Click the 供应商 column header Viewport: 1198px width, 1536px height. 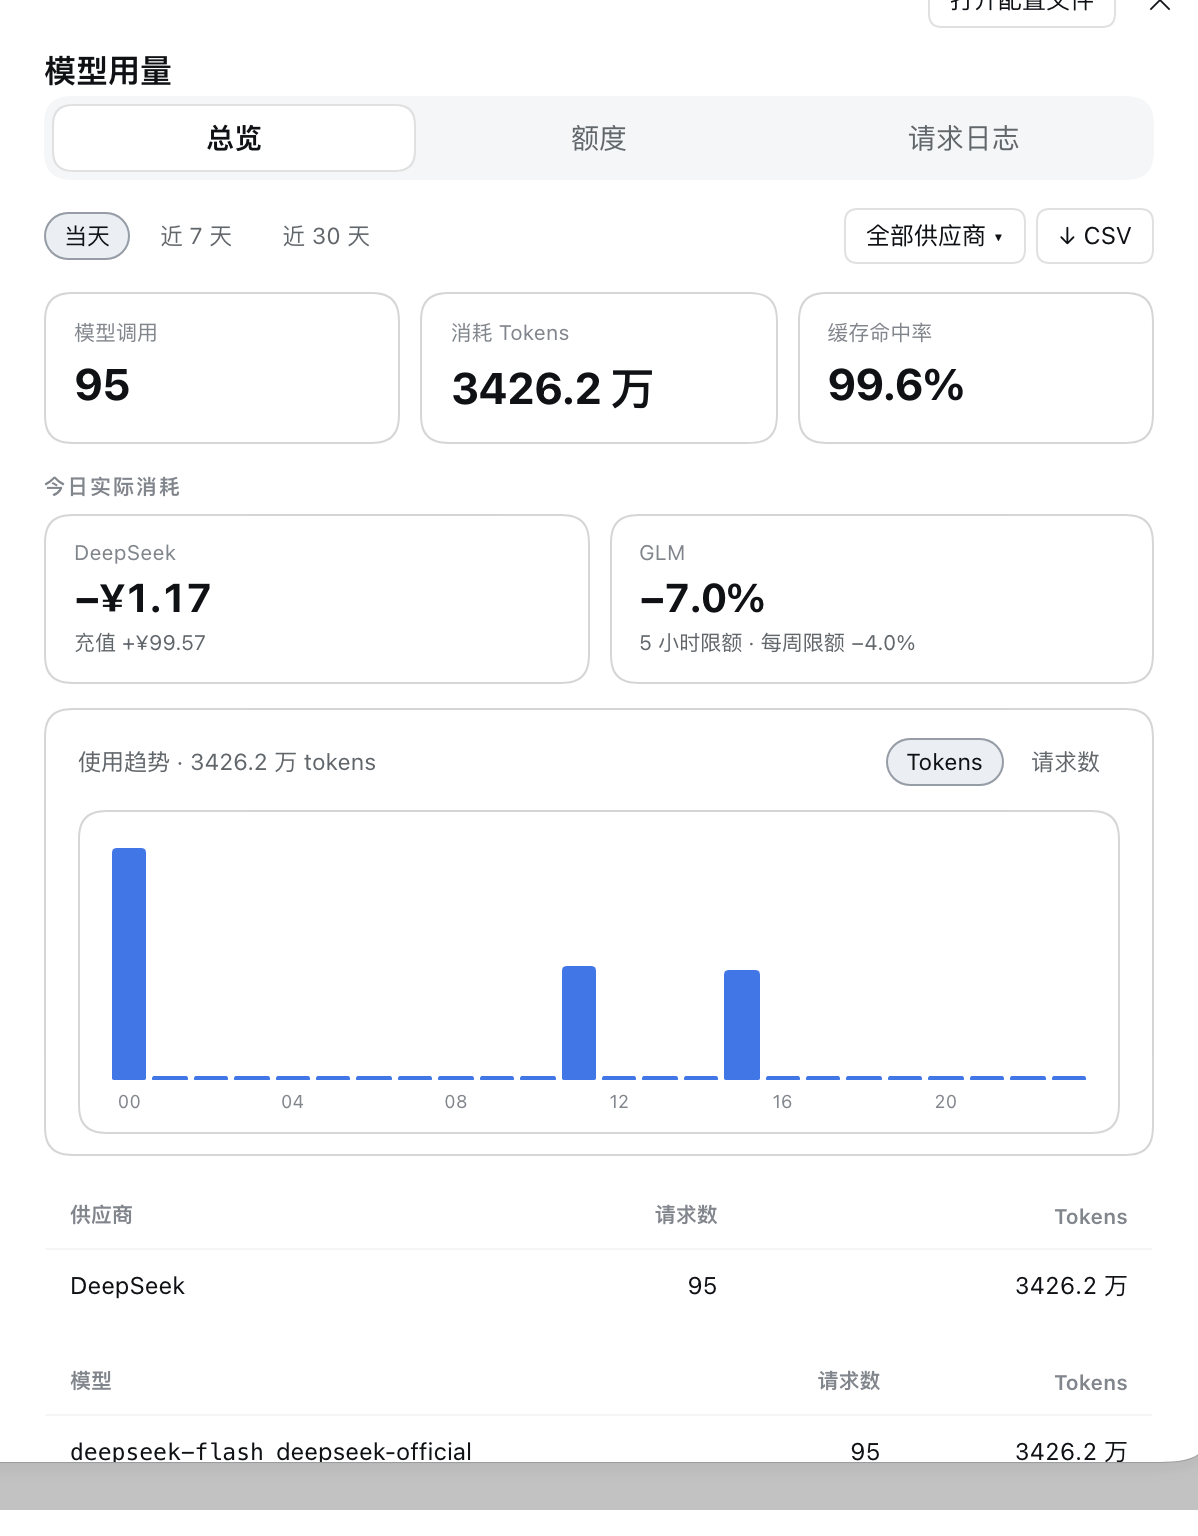tap(101, 1215)
